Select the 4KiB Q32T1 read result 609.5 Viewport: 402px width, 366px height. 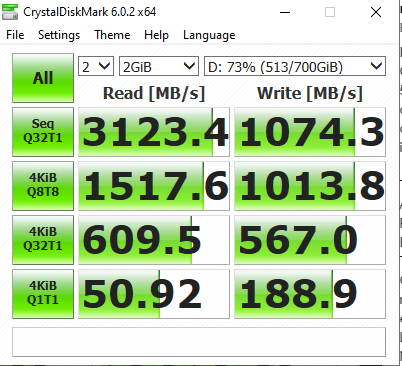tap(154, 240)
